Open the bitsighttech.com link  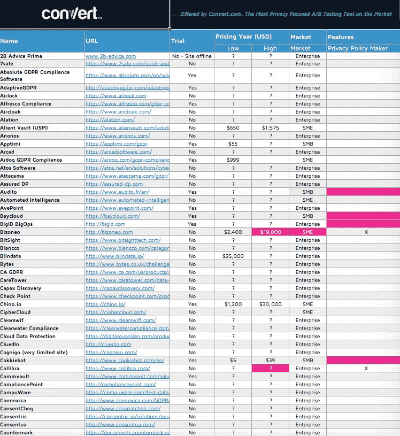click(x=123, y=240)
